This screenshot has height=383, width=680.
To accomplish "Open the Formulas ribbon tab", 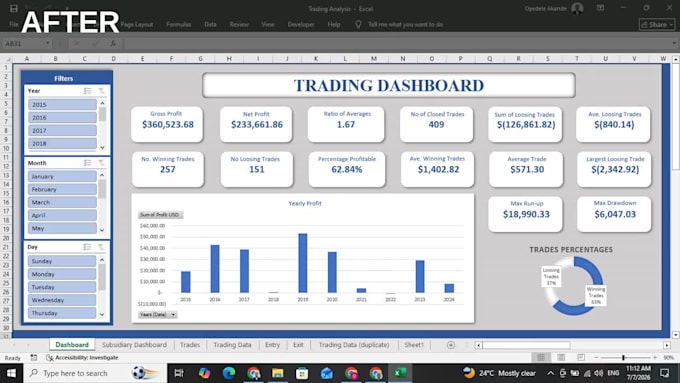I will 179,25.
